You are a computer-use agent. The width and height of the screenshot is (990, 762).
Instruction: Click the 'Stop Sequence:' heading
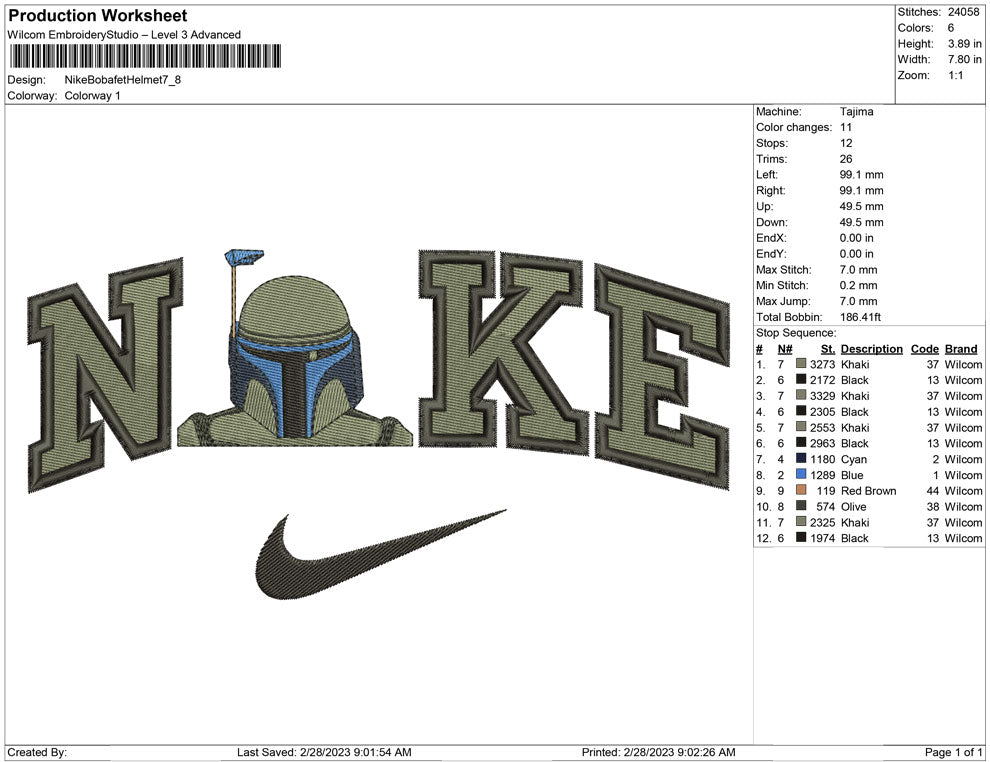(x=796, y=333)
